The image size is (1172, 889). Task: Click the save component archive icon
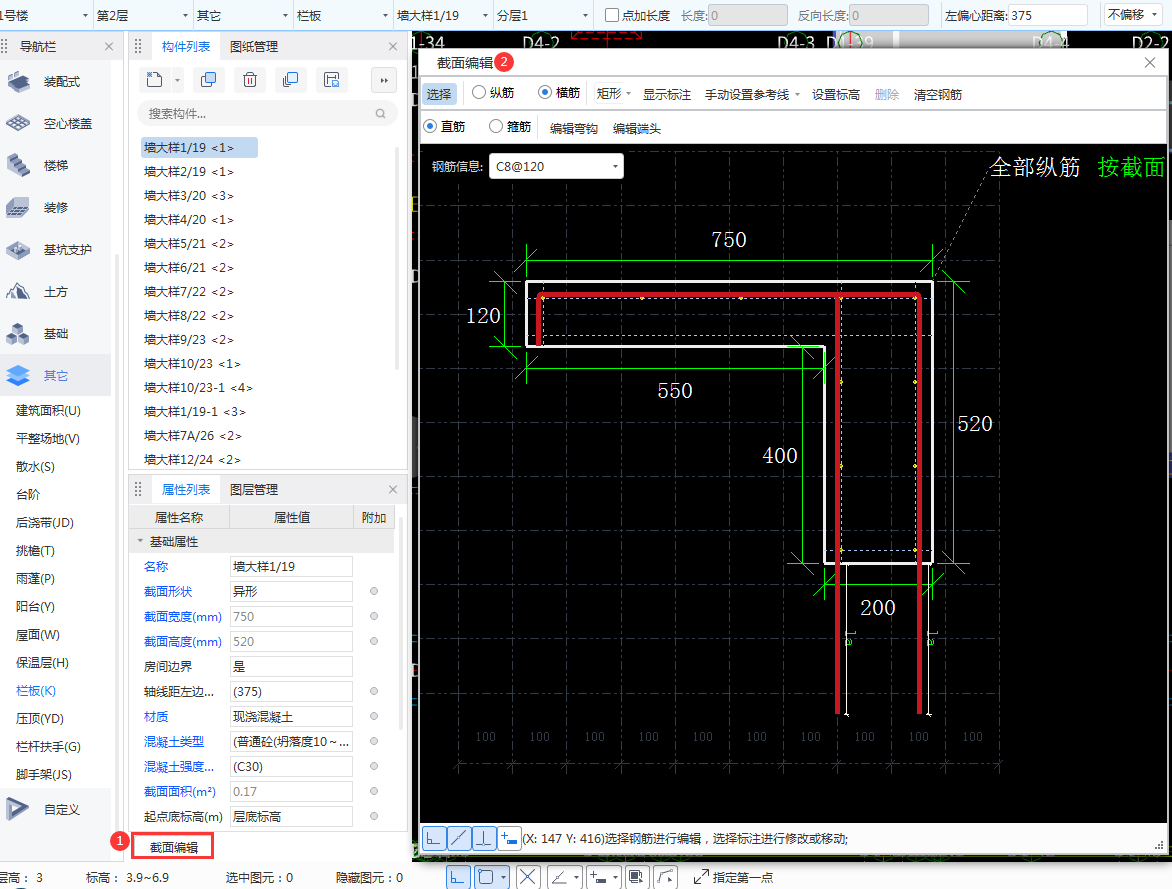pos(332,79)
